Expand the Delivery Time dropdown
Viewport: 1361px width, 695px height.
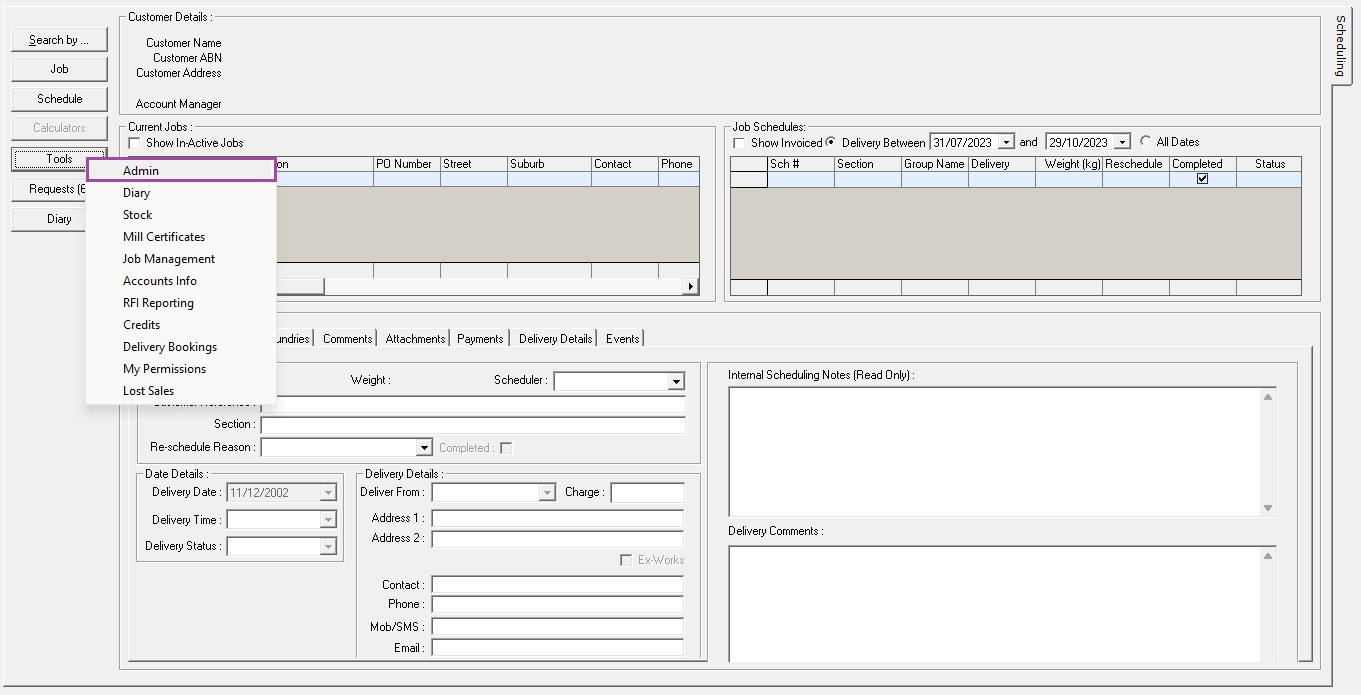tap(328, 520)
